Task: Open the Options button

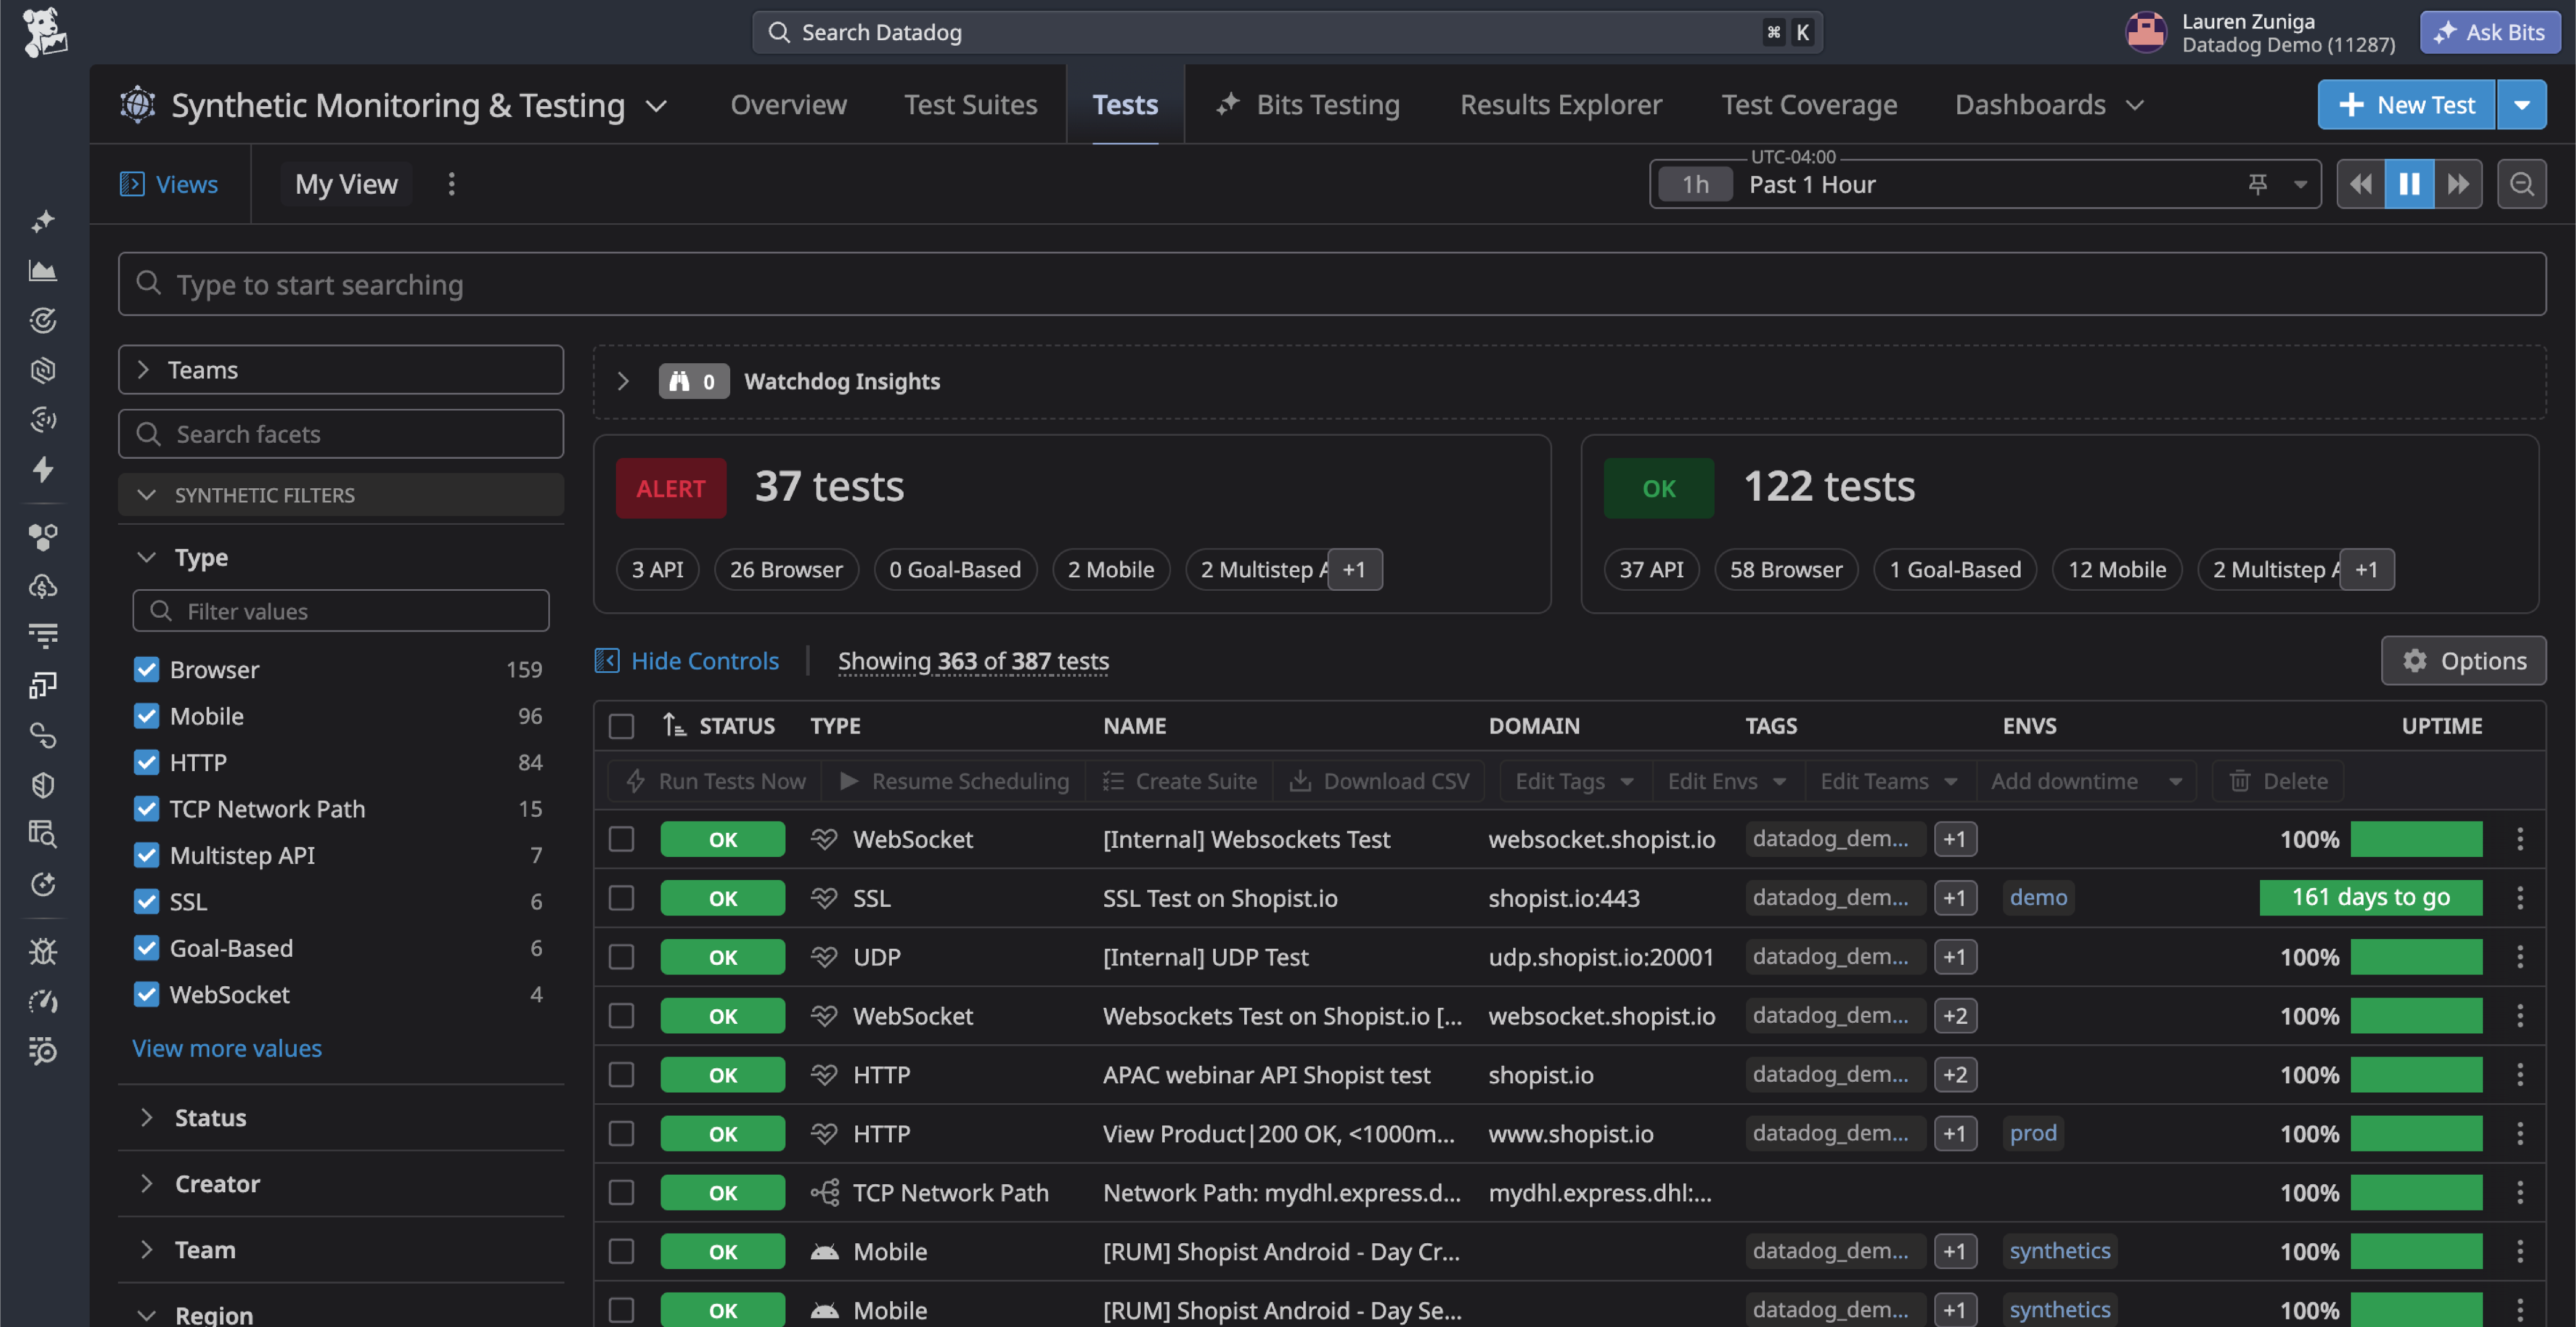Action: 2463,661
